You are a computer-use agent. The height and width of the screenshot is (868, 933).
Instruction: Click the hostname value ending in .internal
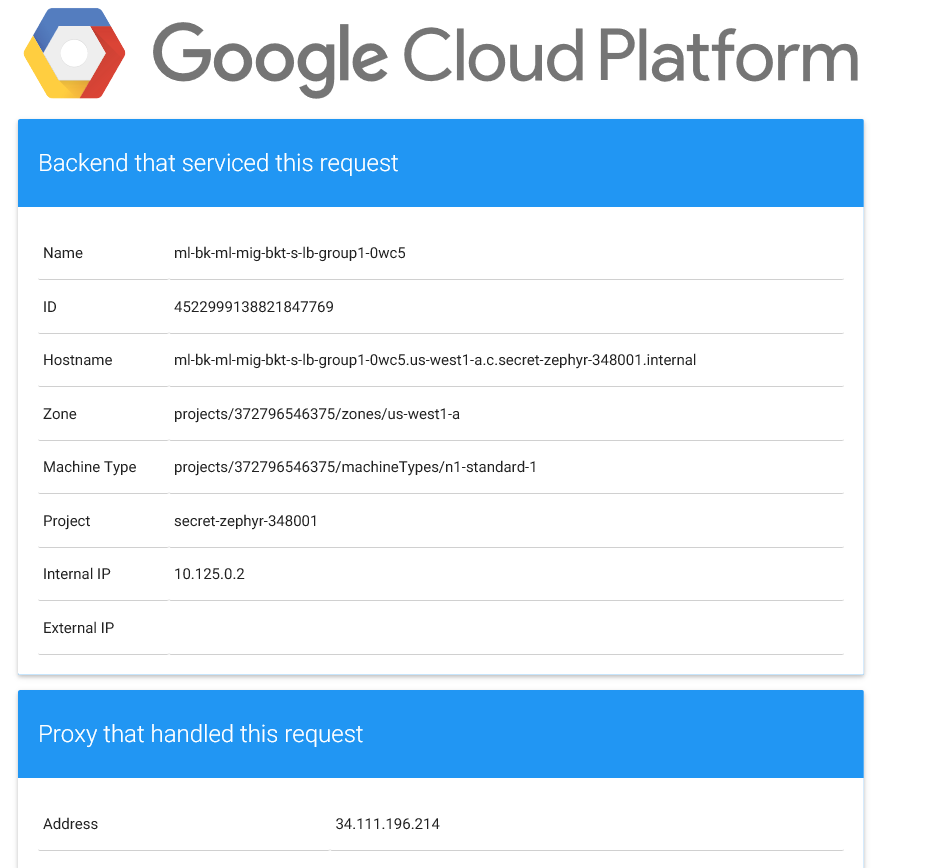(x=435, y=360)
